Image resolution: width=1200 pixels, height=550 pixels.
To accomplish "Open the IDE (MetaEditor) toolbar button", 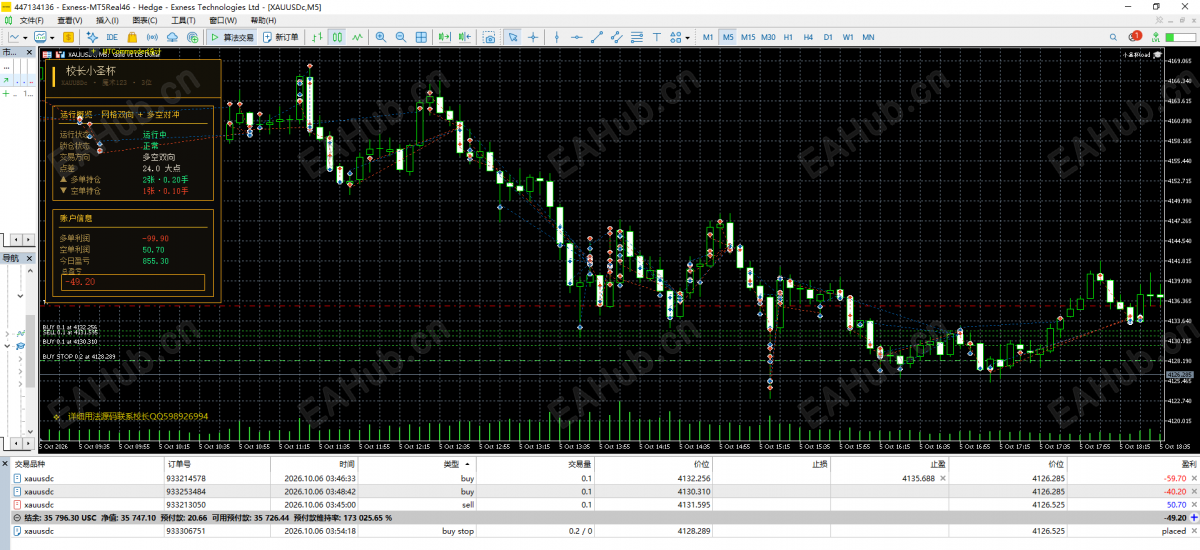I will tap(112, 37).
